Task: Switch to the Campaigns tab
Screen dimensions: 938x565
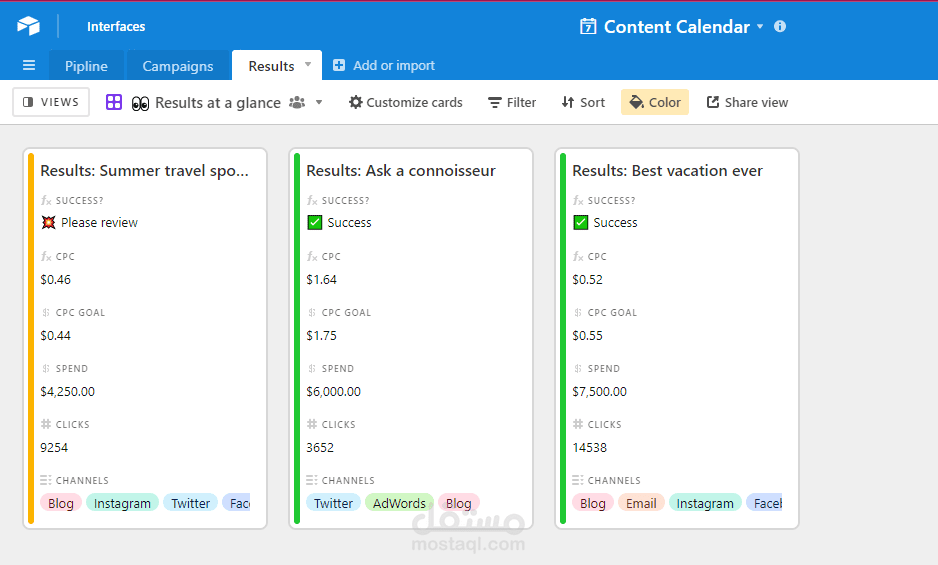Action: [178, 66]
